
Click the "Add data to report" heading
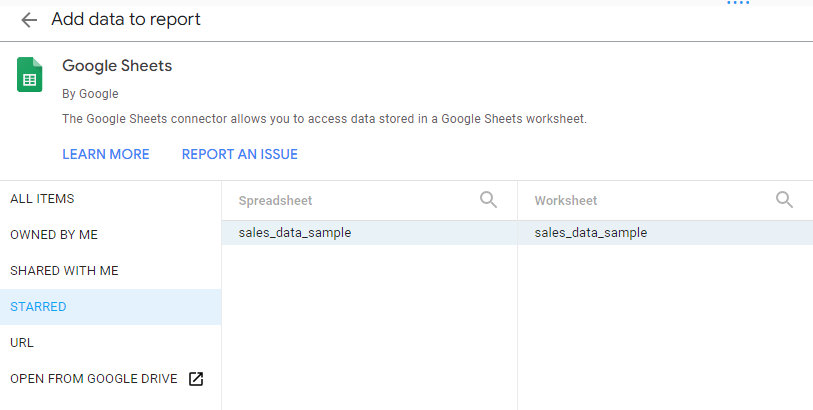pos(126,20)
